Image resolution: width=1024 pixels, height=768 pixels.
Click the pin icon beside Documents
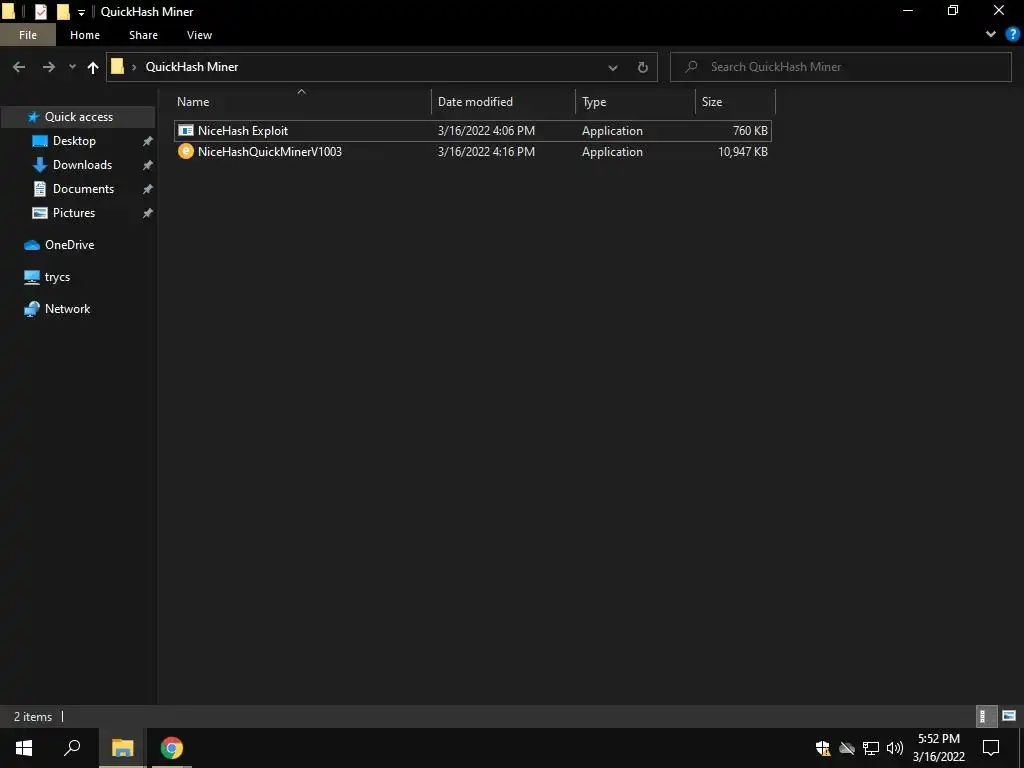(148, 189)
